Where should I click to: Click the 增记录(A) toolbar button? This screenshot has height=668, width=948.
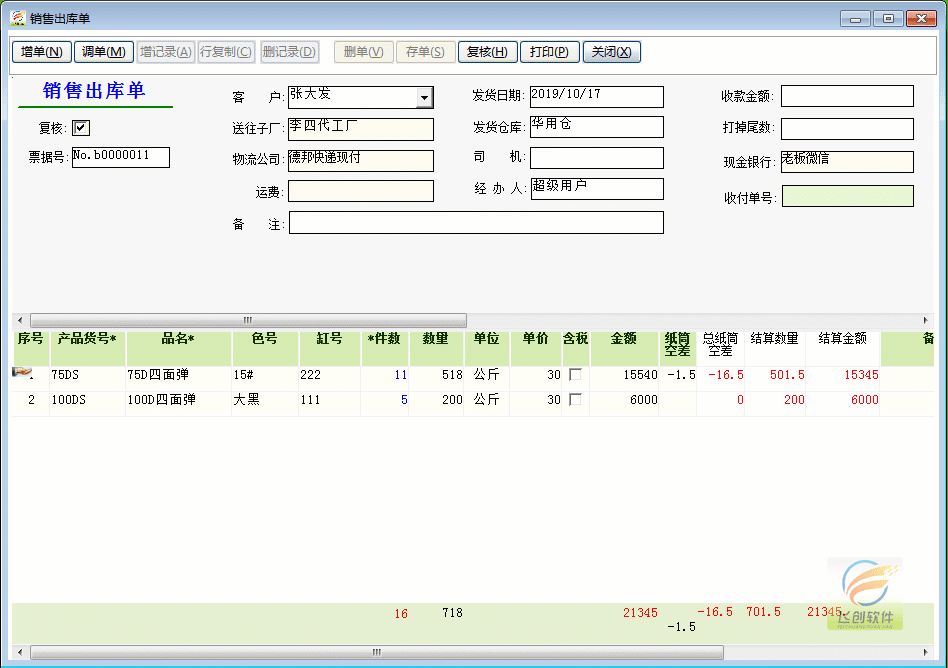click(x=166, y=52)
